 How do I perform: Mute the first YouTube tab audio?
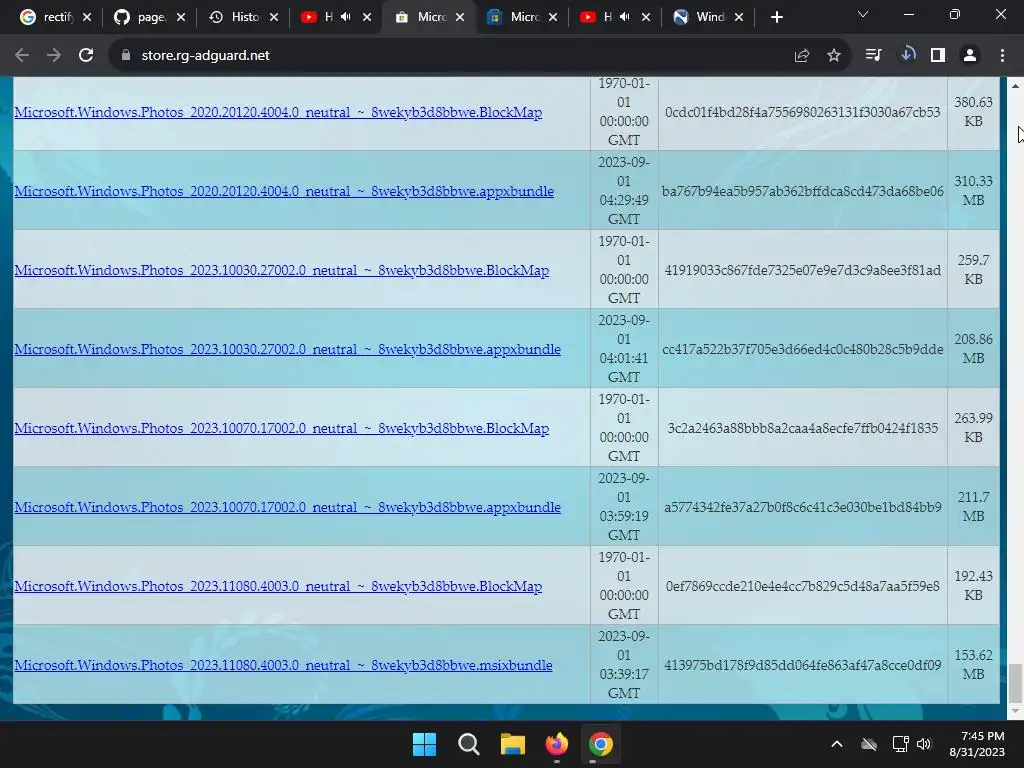(345, 17)
